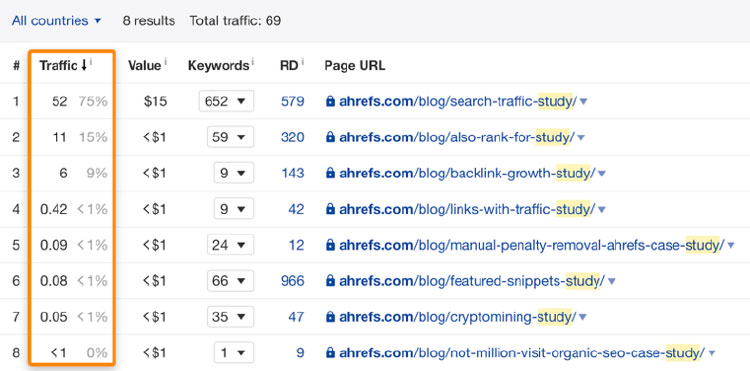Viewport: 750px width, 371px height.
Task: Click the info icon next to Traffic
Action: (91, 62)
